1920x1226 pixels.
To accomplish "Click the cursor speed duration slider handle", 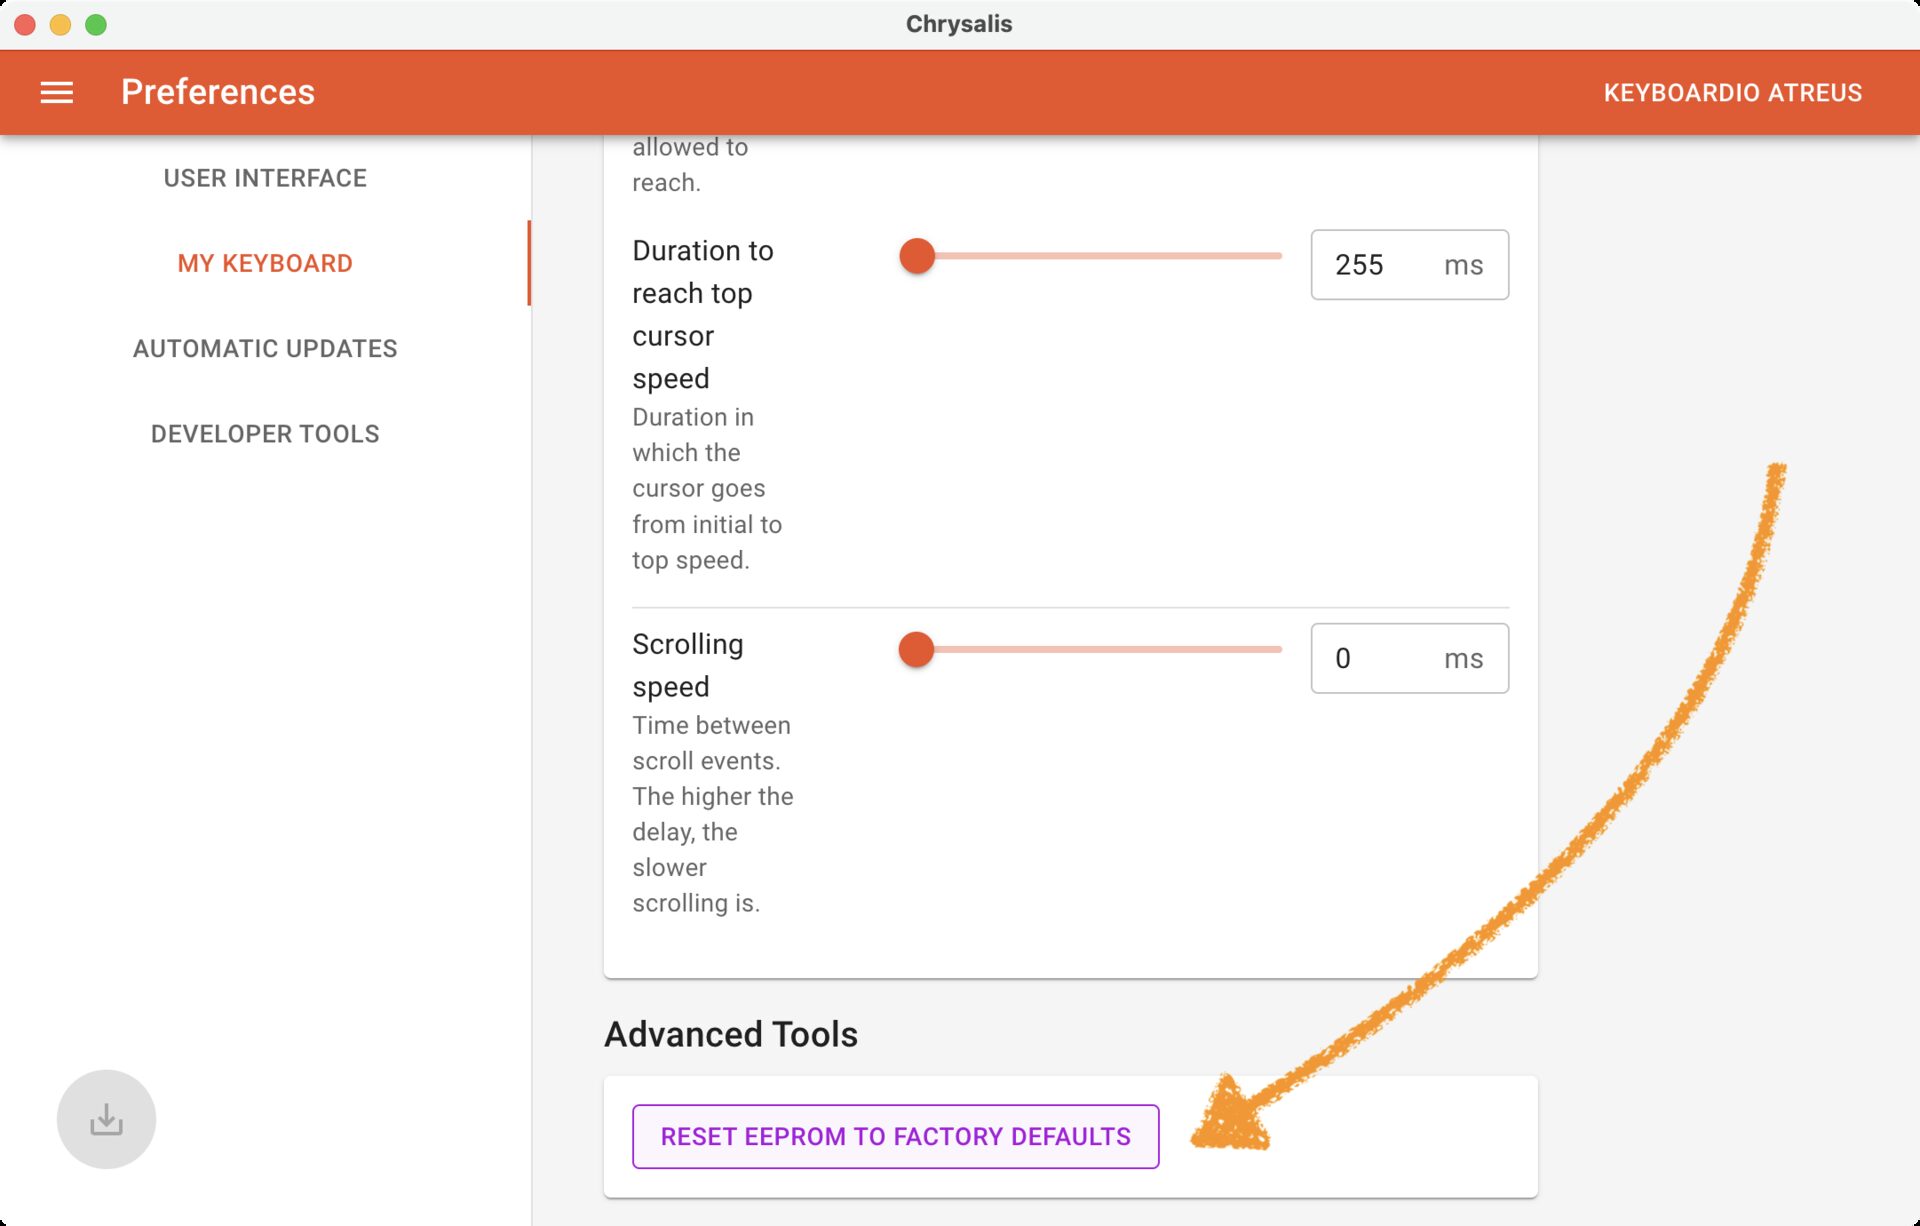I will (x=917, y=256).
